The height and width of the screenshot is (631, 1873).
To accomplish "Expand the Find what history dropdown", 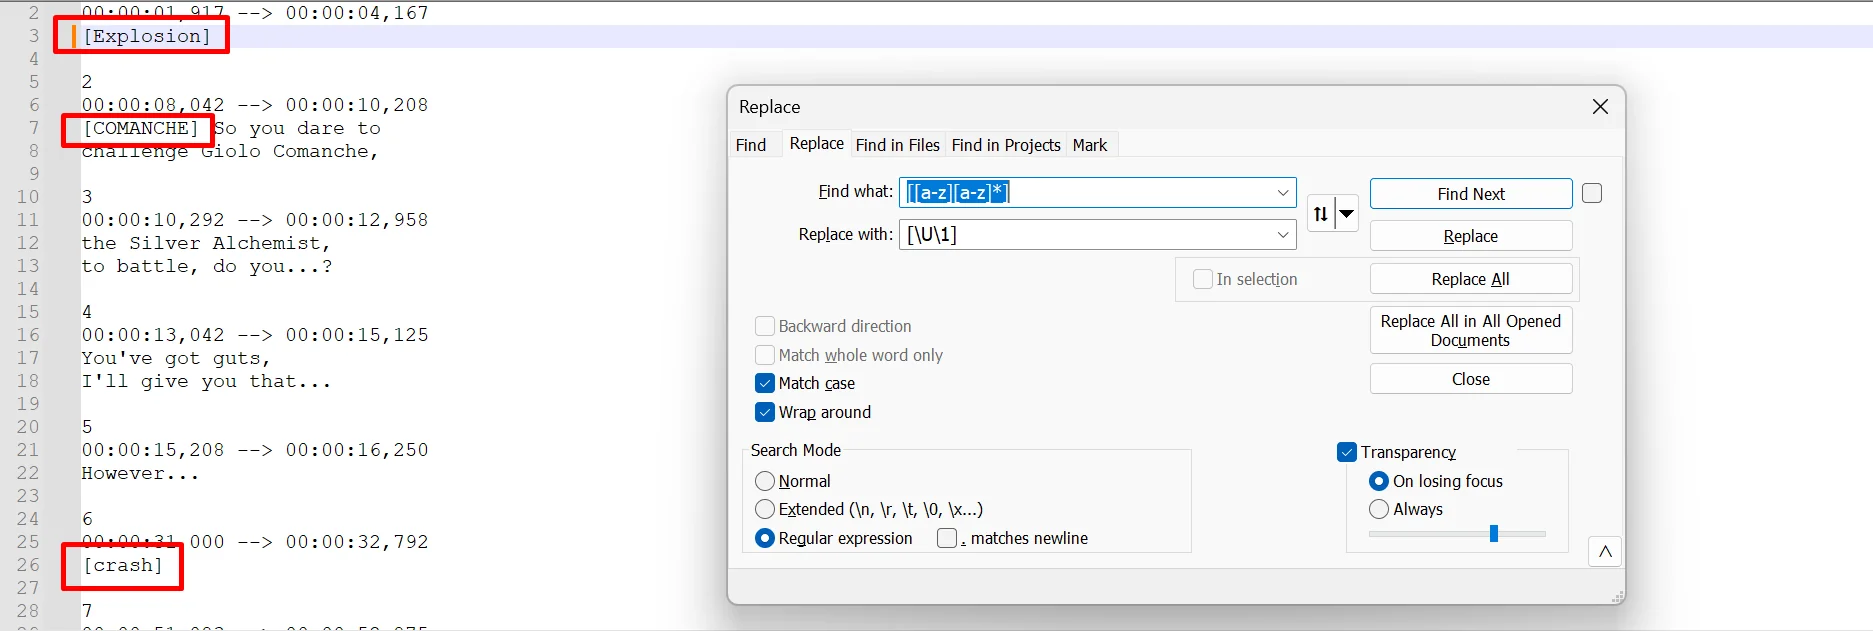I will coord(1283,193).
